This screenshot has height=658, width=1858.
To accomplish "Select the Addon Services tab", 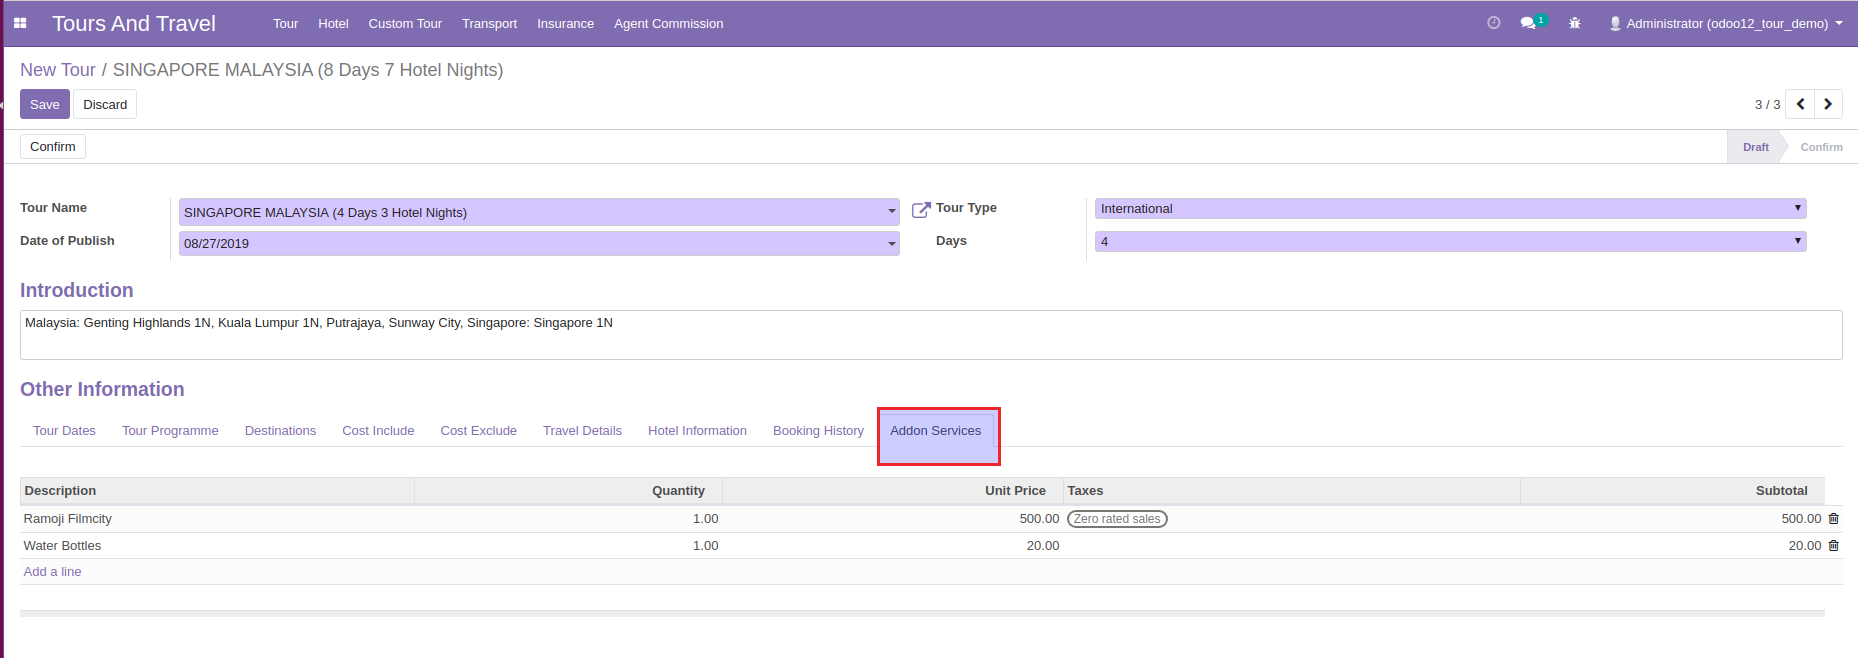I will pos(936,431).
